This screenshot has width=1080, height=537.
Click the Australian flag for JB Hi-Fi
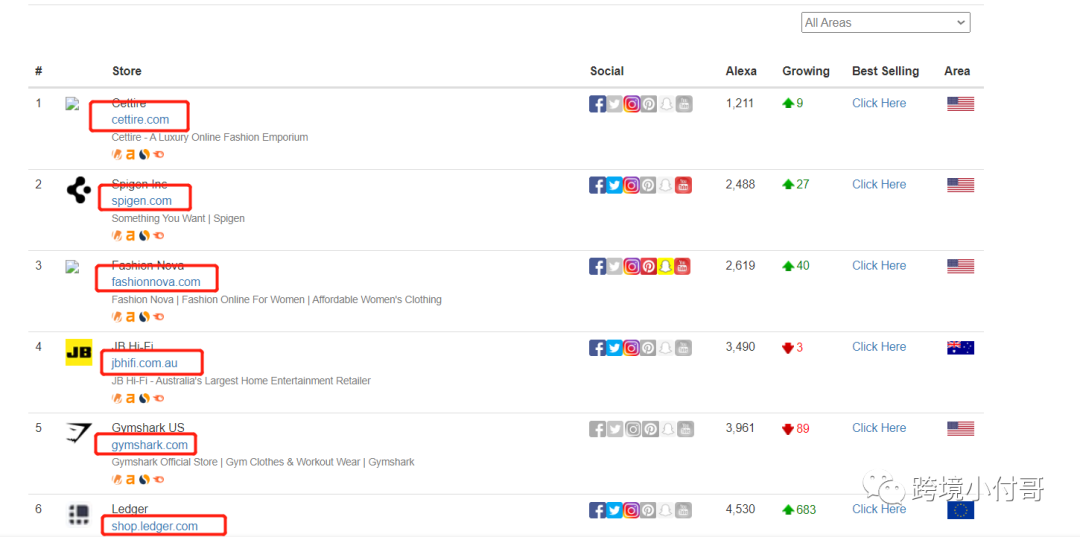click(x=960, y=348)
